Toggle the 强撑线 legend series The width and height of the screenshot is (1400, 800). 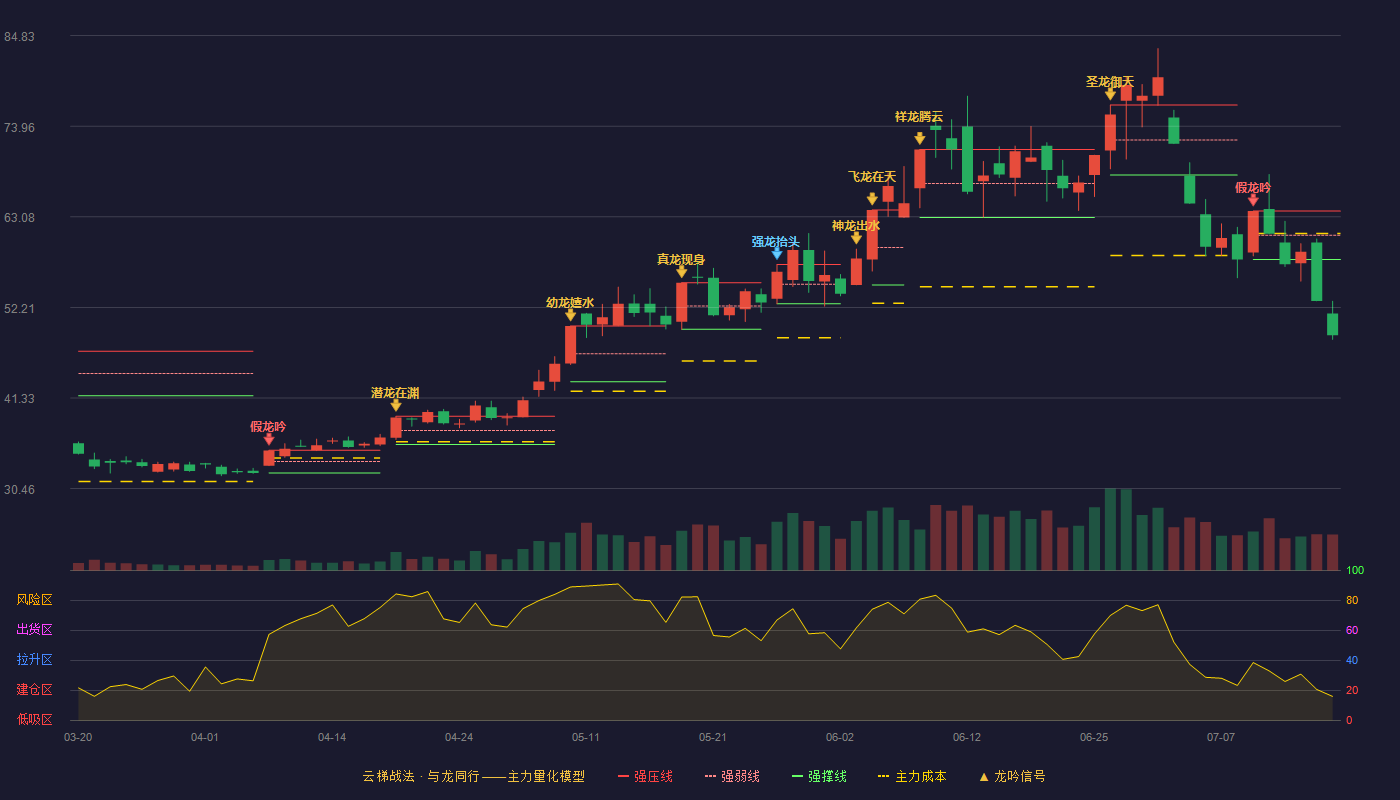click(819, 776)
